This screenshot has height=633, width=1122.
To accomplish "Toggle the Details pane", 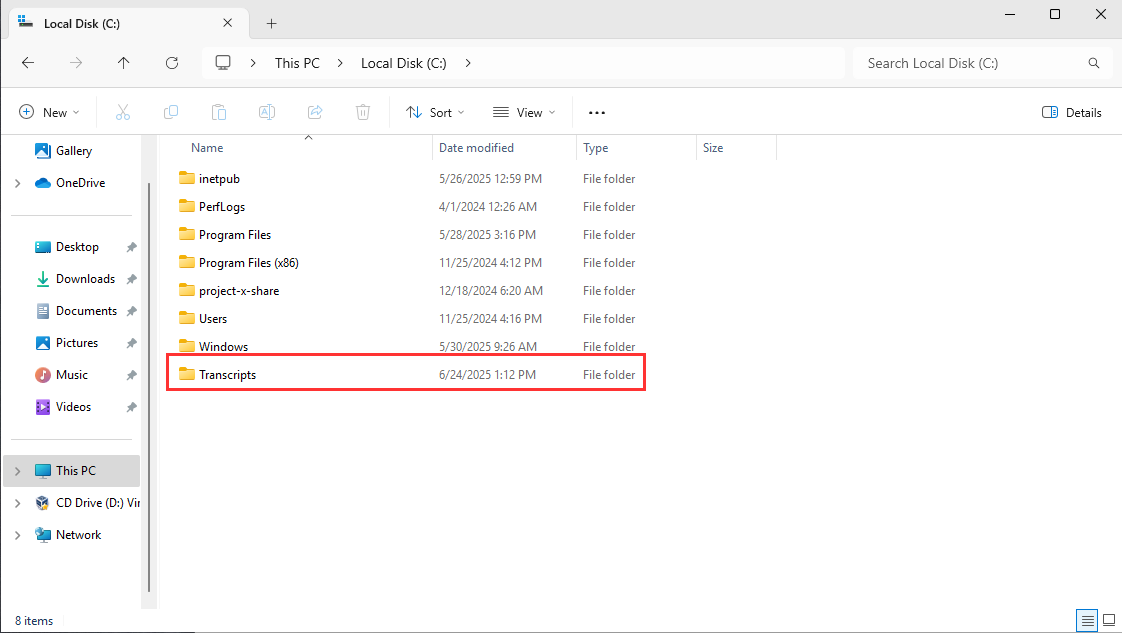I will click(x=1072, y=113).
